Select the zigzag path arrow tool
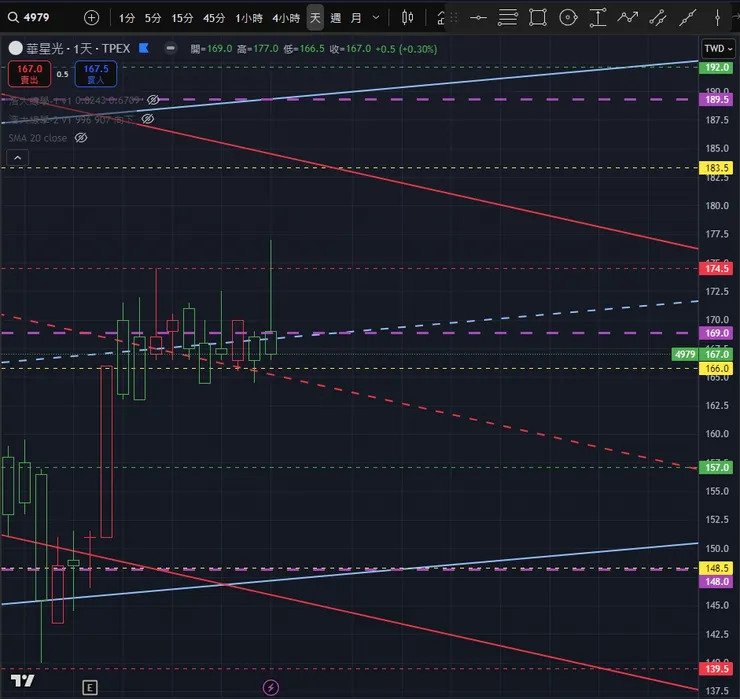 (628, 18)
